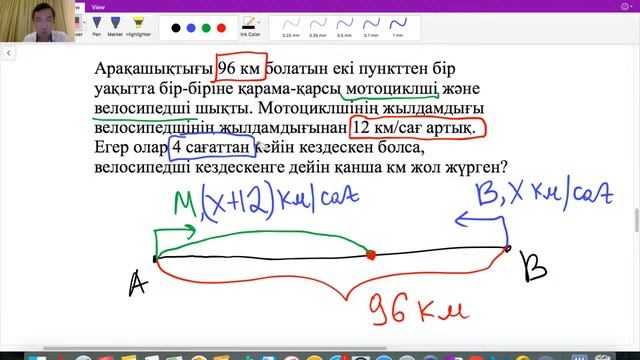640x360 pixels.
Task: Set pen thickness to 0.35 mm
Action: pos(318,28)
